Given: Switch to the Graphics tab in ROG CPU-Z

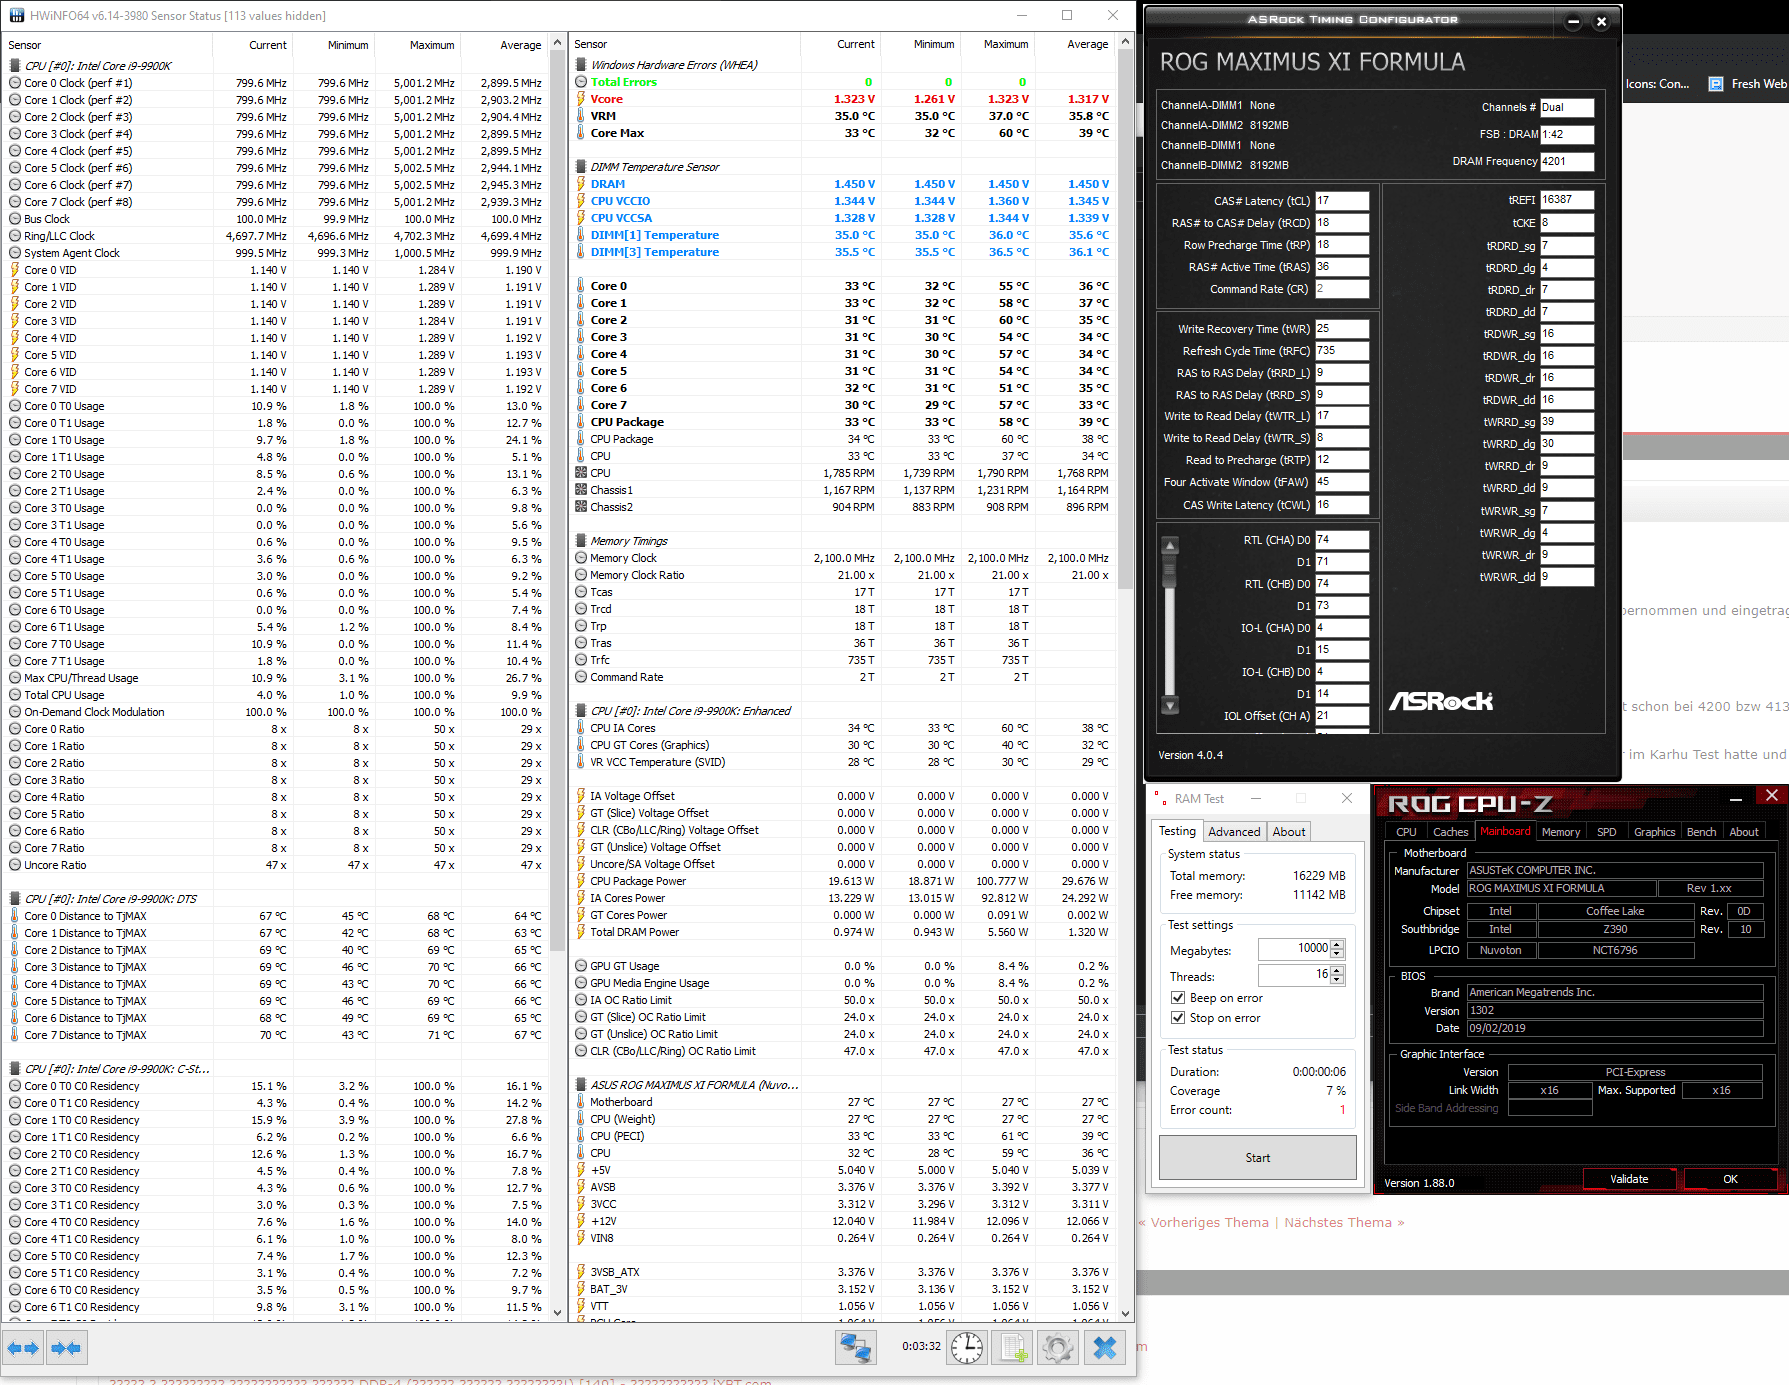Looking at the screenshot, I should [x=1654, y=832].
